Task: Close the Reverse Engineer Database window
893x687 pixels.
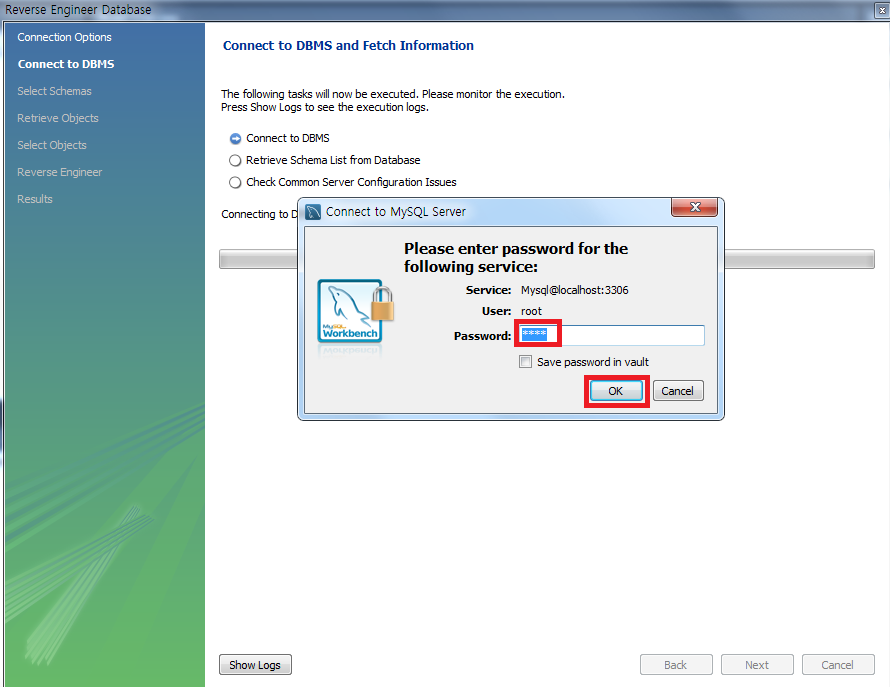Action: 882,10
